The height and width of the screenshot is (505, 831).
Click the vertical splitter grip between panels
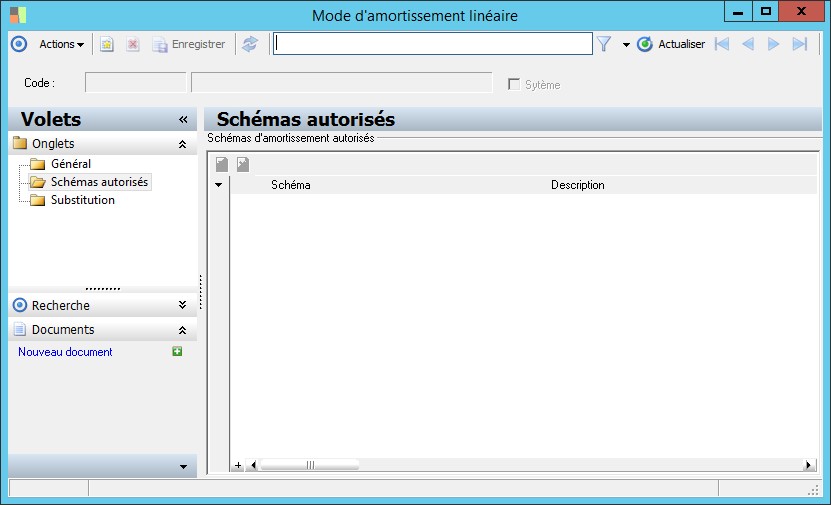201,291
